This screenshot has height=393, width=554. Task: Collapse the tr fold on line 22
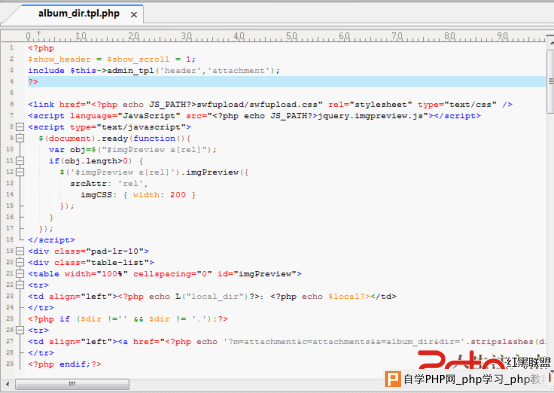pos(20,285)
